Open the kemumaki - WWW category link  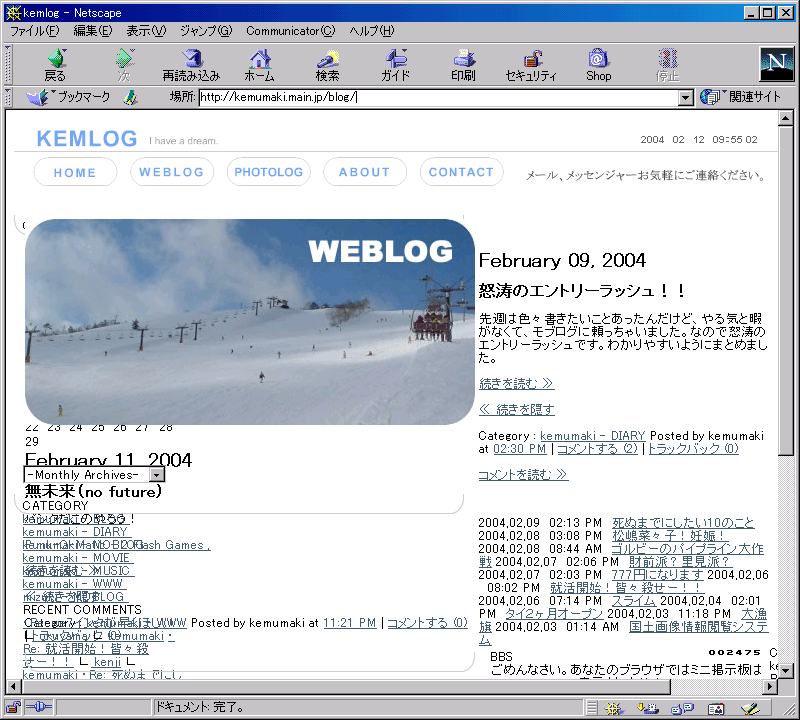click(72, 584)
